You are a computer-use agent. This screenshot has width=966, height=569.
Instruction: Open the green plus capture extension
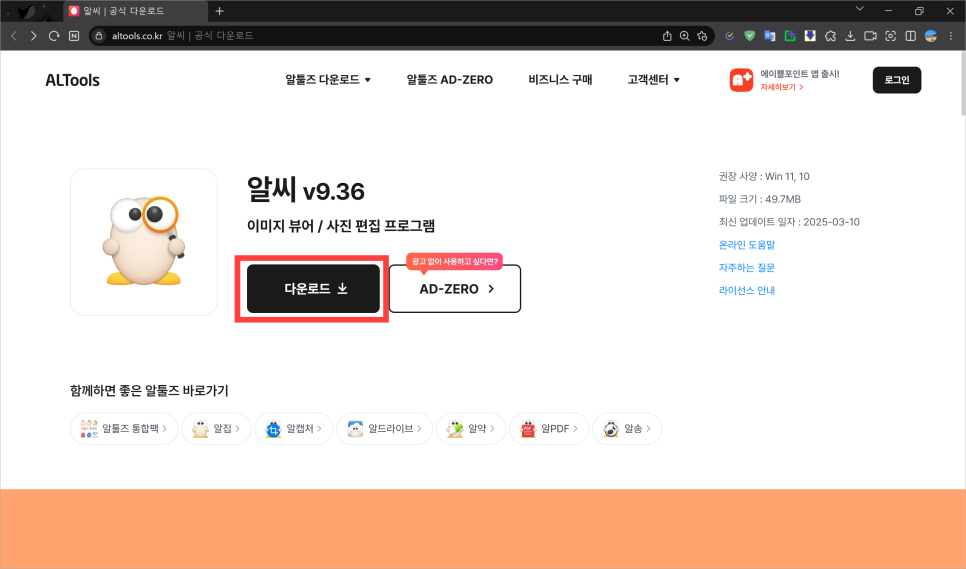[x=790, y=36]
